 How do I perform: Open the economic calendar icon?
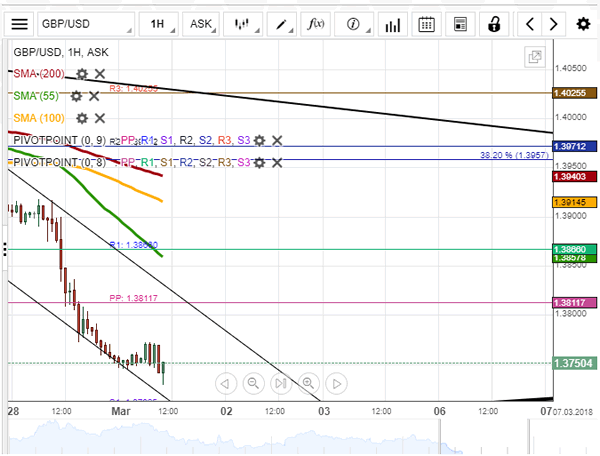[x=426, y=25]
